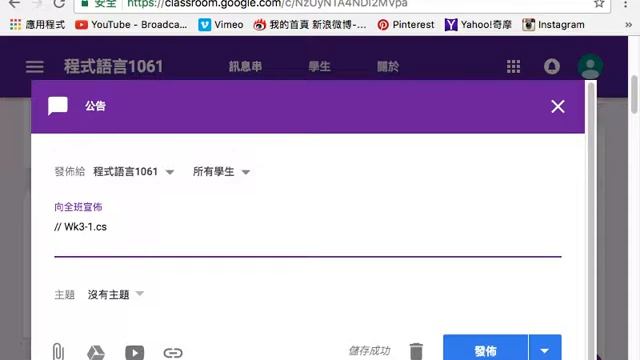Switch to the 關於 tab

click(388, 67)
